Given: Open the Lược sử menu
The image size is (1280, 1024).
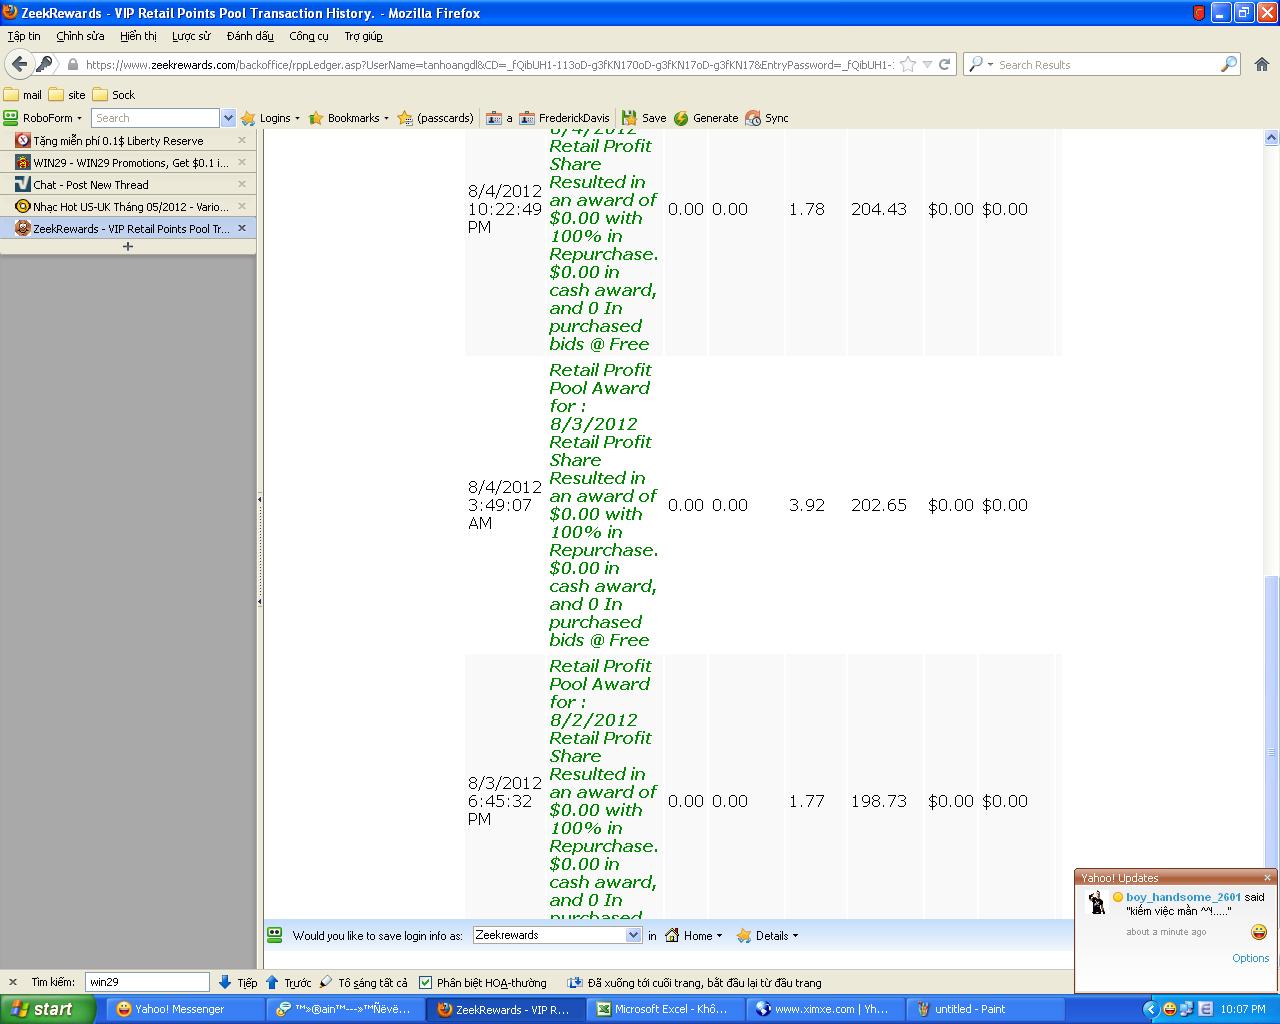Looking at the screenshot, I should click(191, 36).
